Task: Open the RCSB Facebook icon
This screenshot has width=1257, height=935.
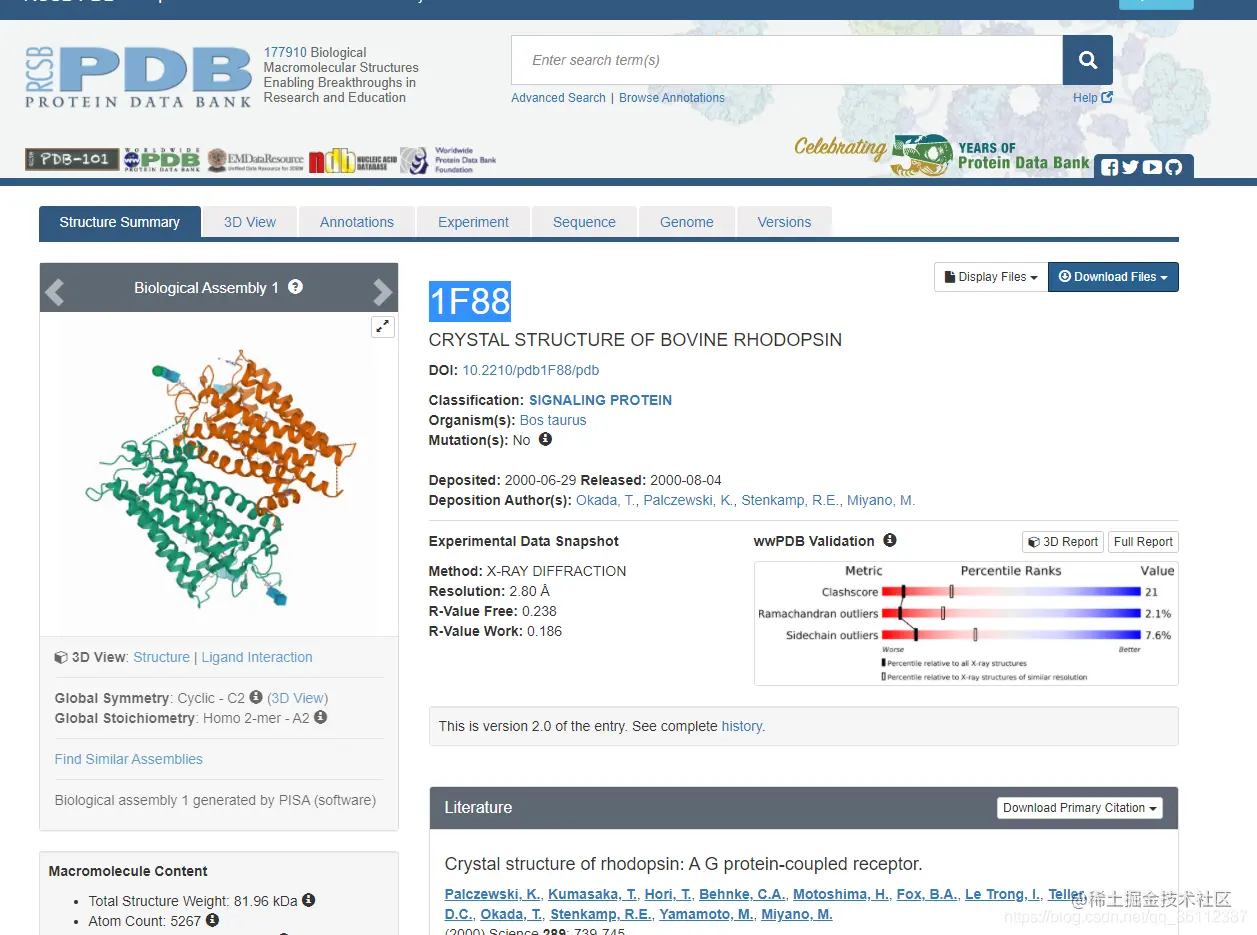Action: (1109, 167)
